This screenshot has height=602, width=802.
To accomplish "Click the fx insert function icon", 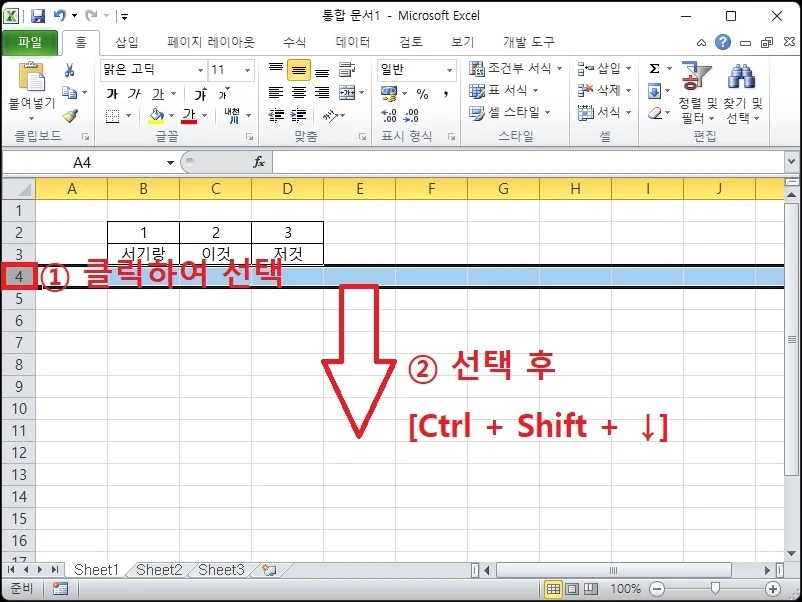I will click(x=259, y=161).
